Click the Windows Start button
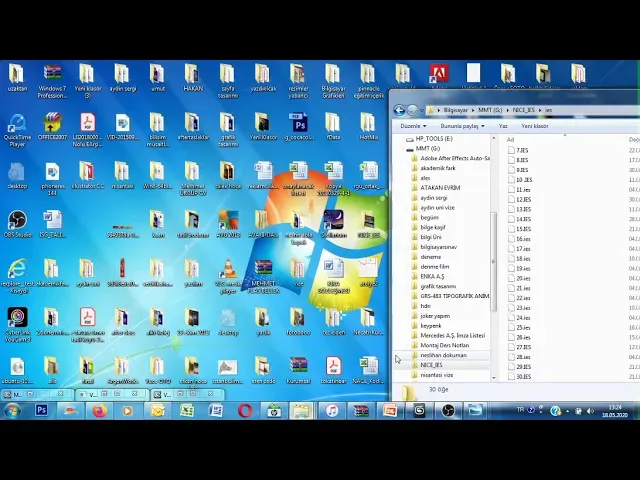This screenshot has height=480, width=640. pyautogui.click(x=12, y=411)
